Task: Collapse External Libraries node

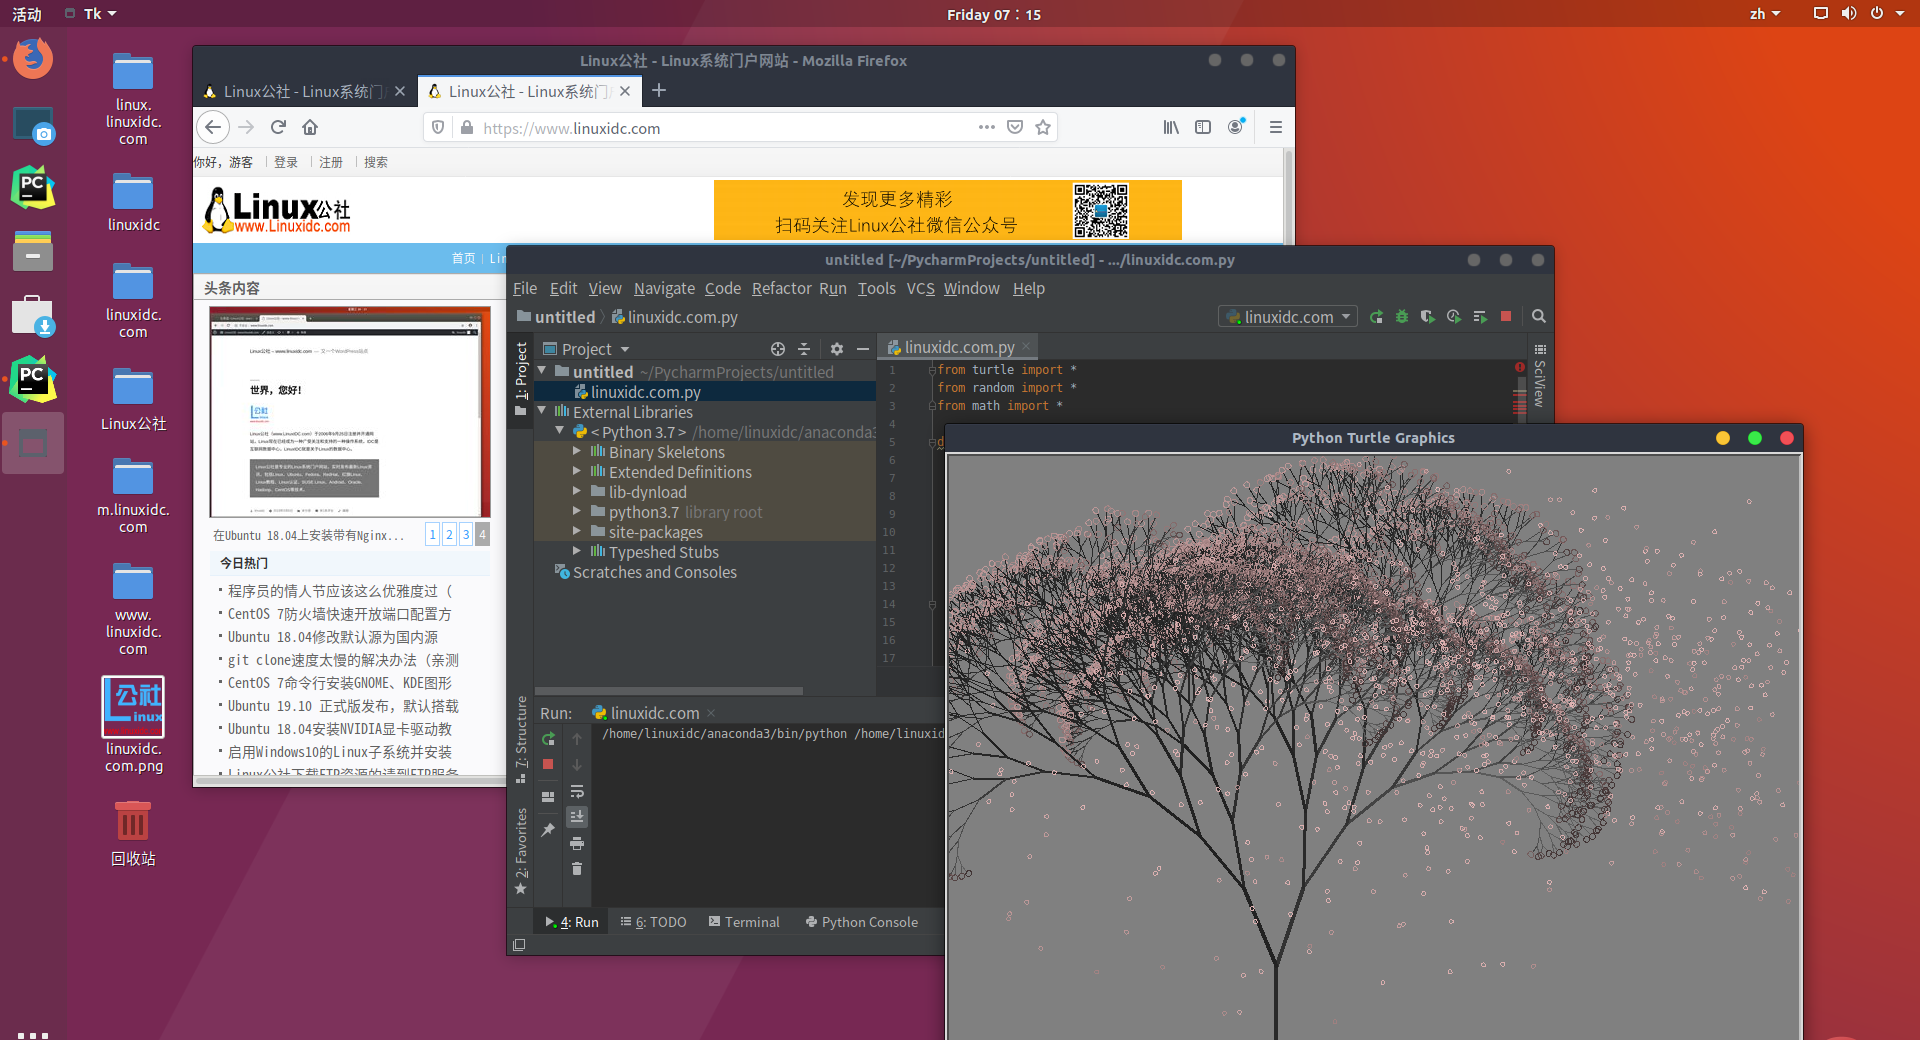Action: (x=543, y=411)
